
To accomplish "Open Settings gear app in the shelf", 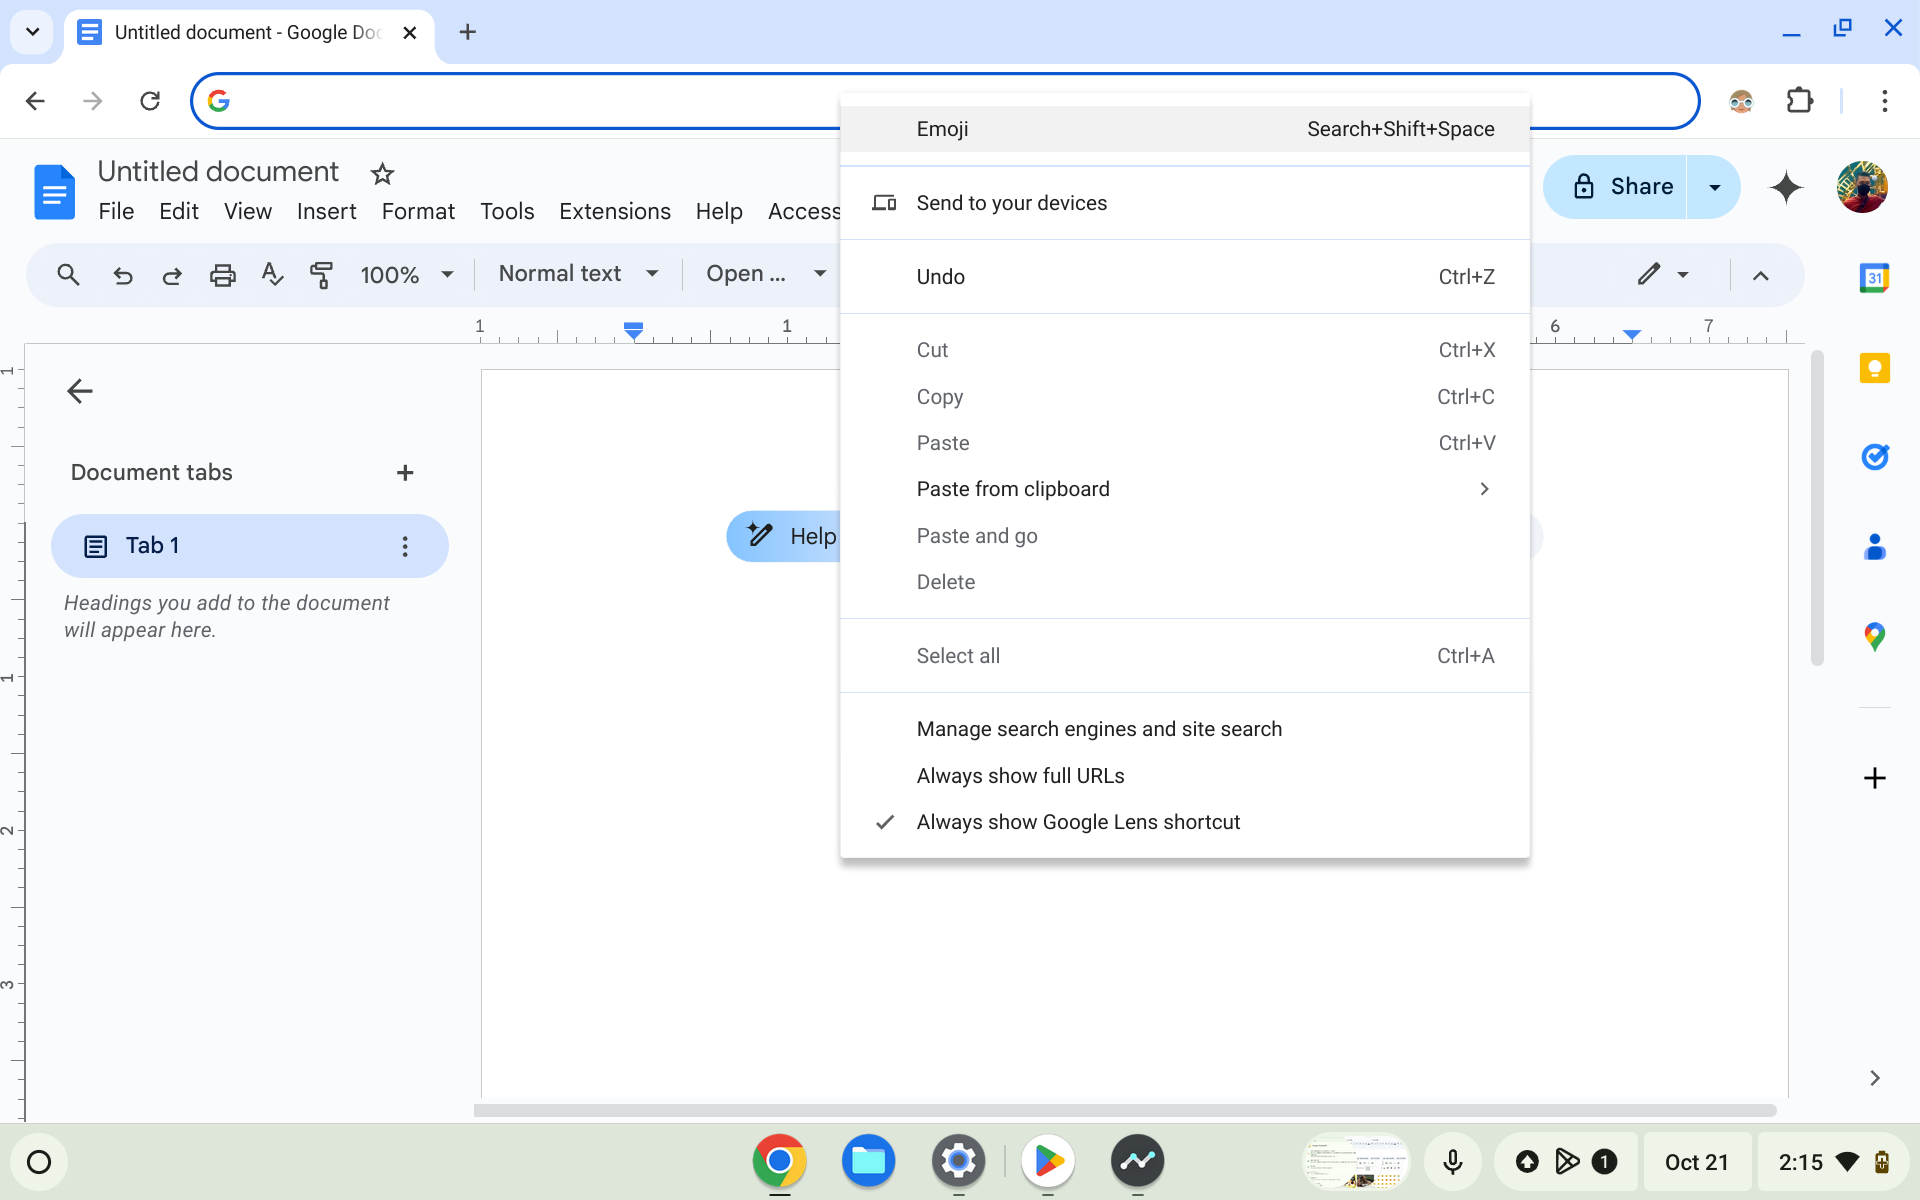I will pyautogui.click(x=958, y=1161).
